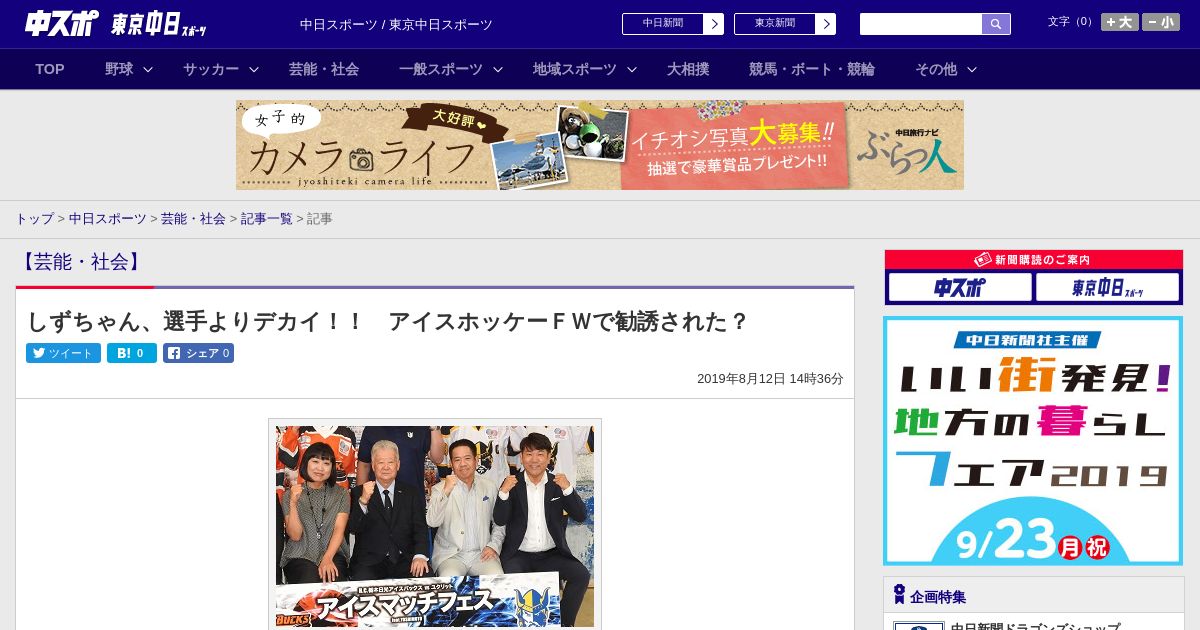Click 中スポ subscription button in sidebar
The height and width of the screenshot is (630, 1200).
960,288
